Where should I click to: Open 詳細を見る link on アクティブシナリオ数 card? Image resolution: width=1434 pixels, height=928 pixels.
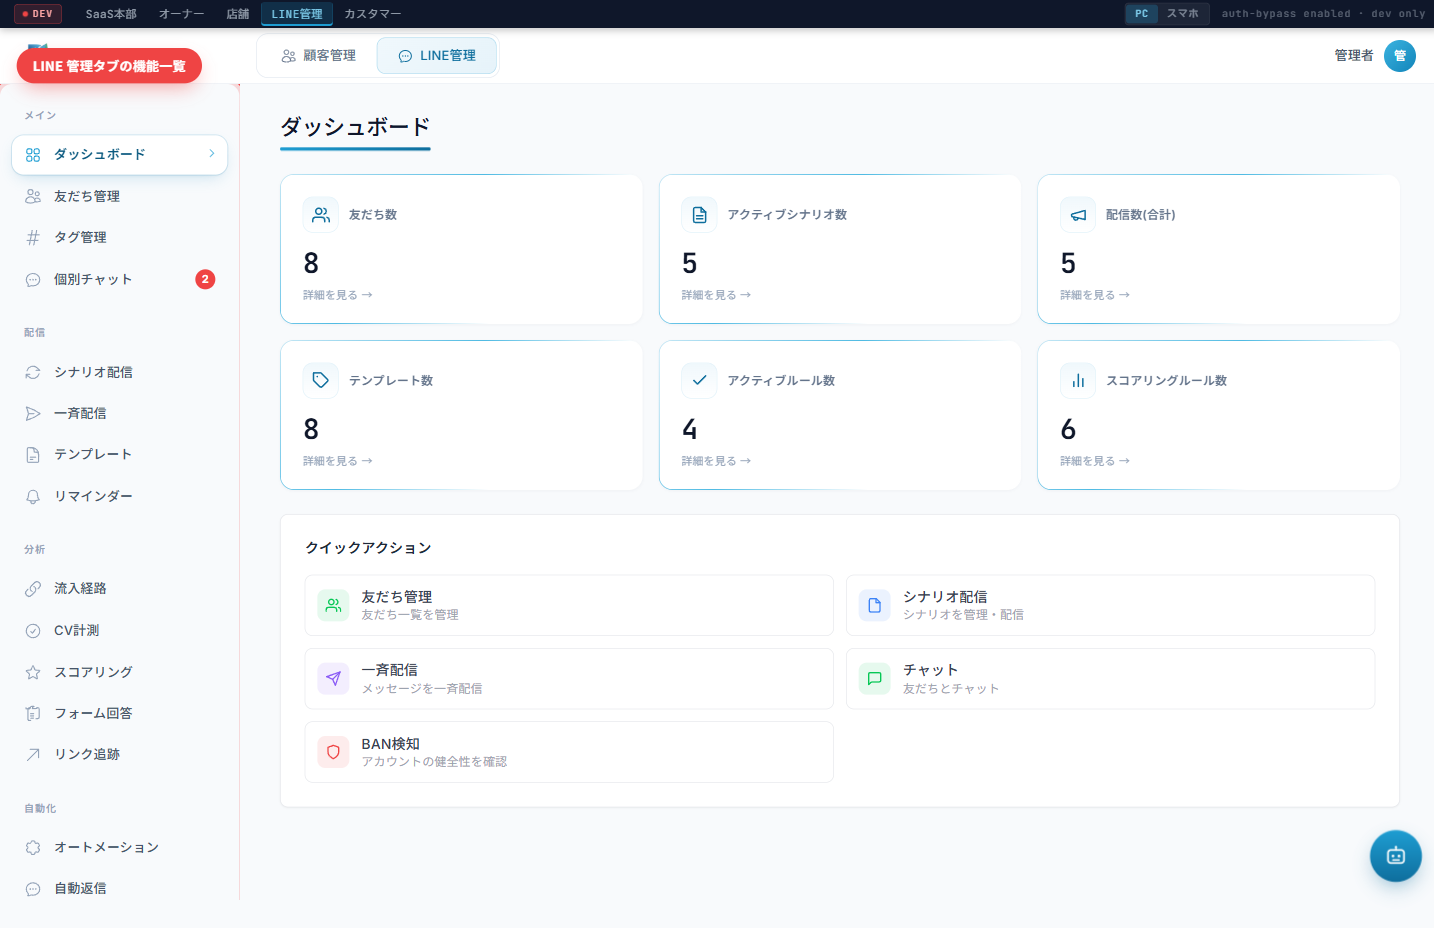coord(716,295)
